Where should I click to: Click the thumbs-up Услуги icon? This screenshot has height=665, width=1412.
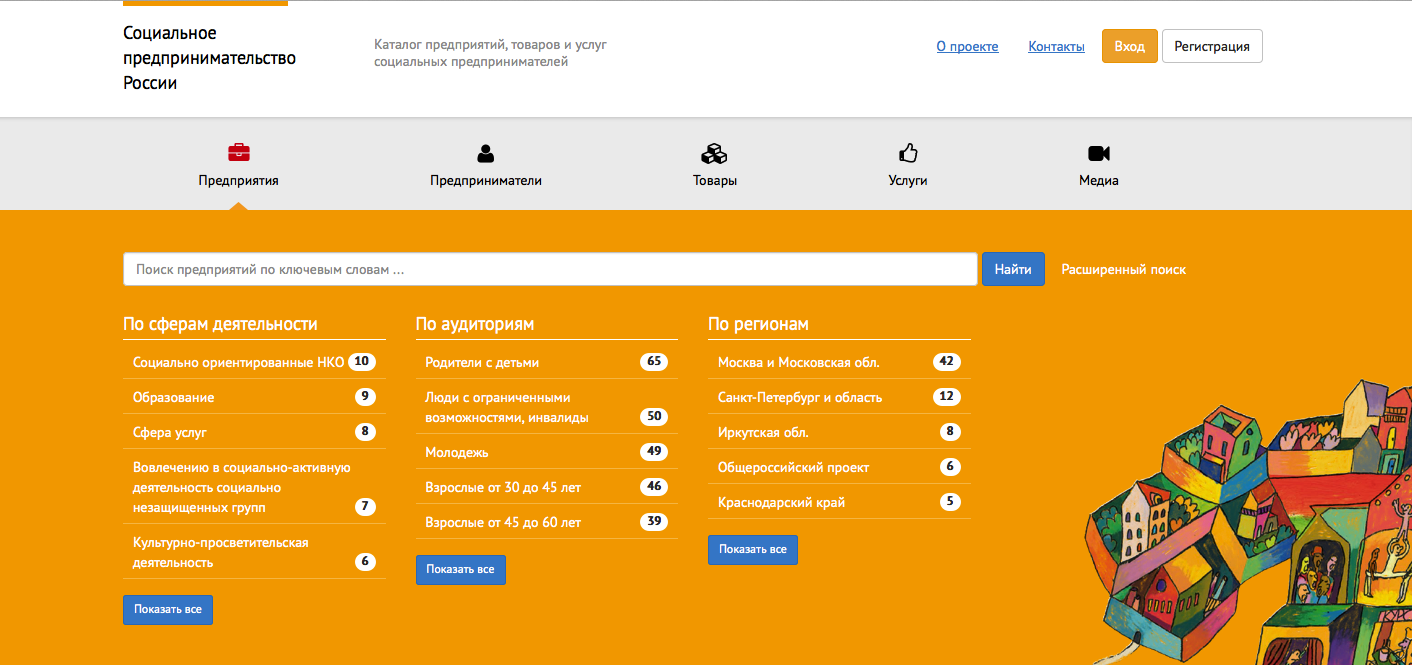(x=908, y=153)
